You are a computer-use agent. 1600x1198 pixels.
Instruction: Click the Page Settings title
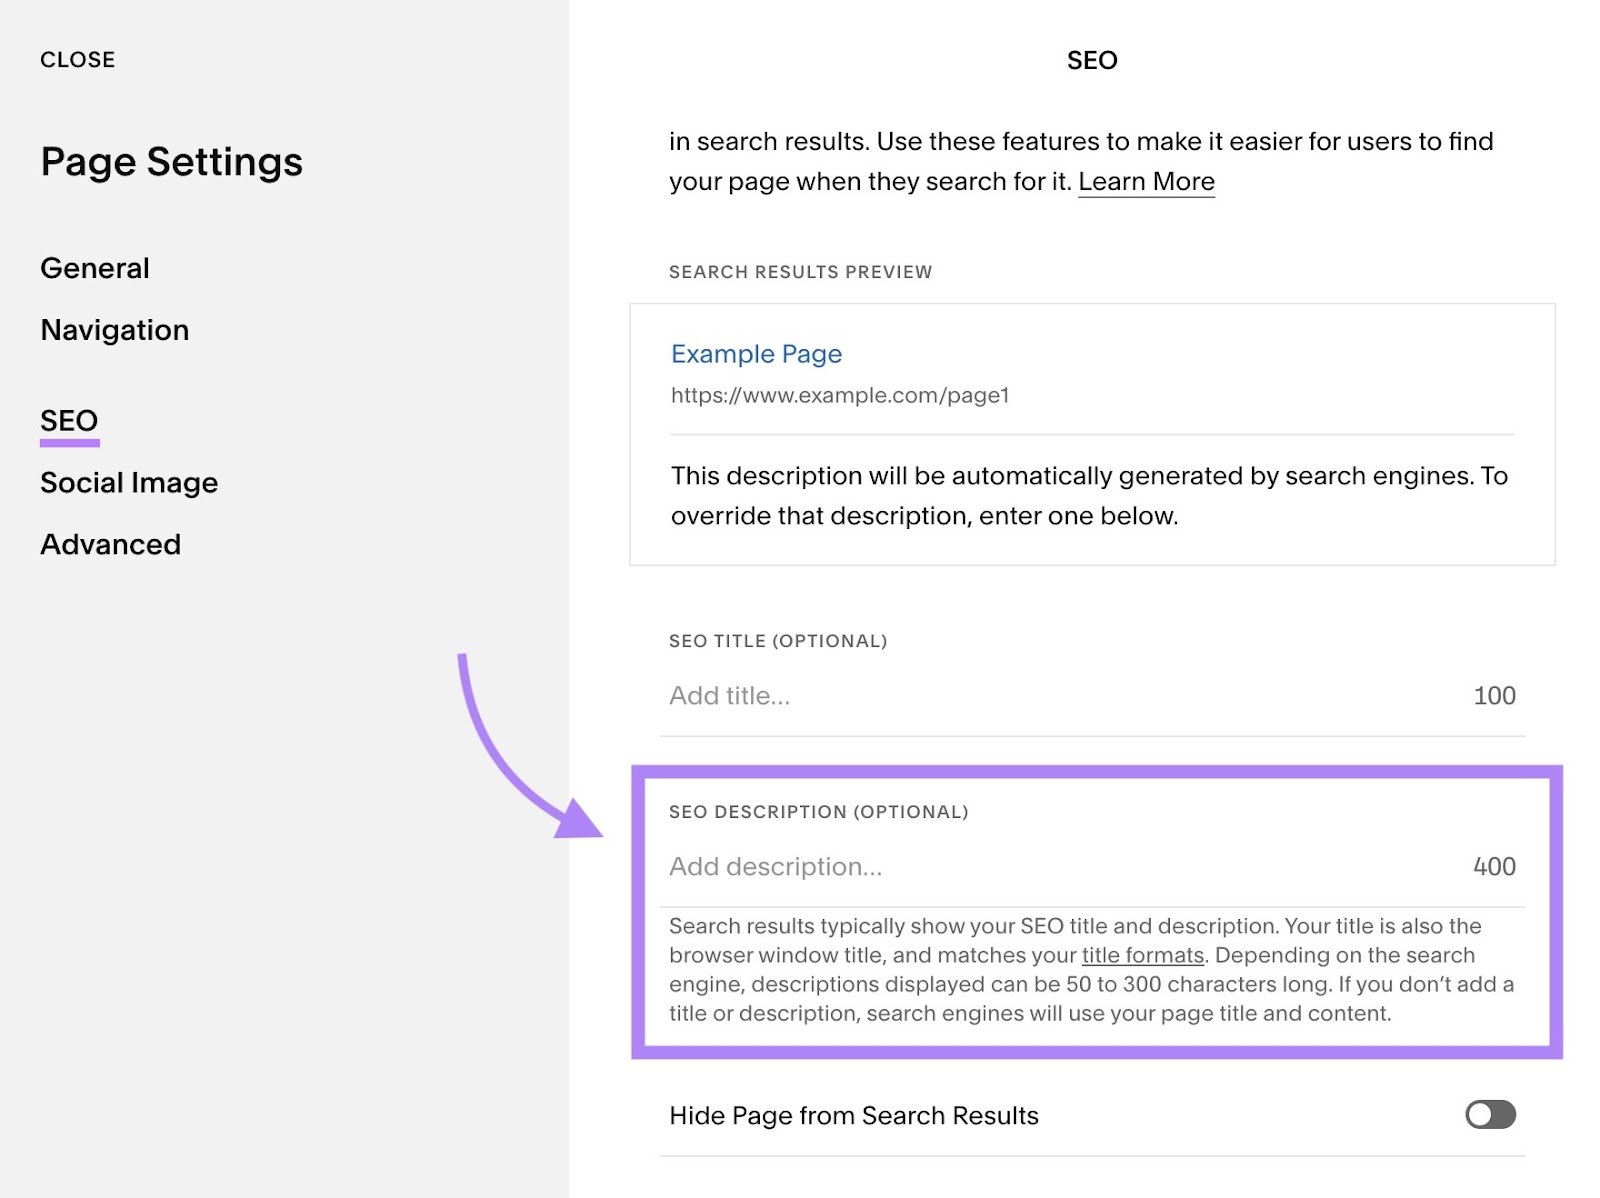point(171,162)
